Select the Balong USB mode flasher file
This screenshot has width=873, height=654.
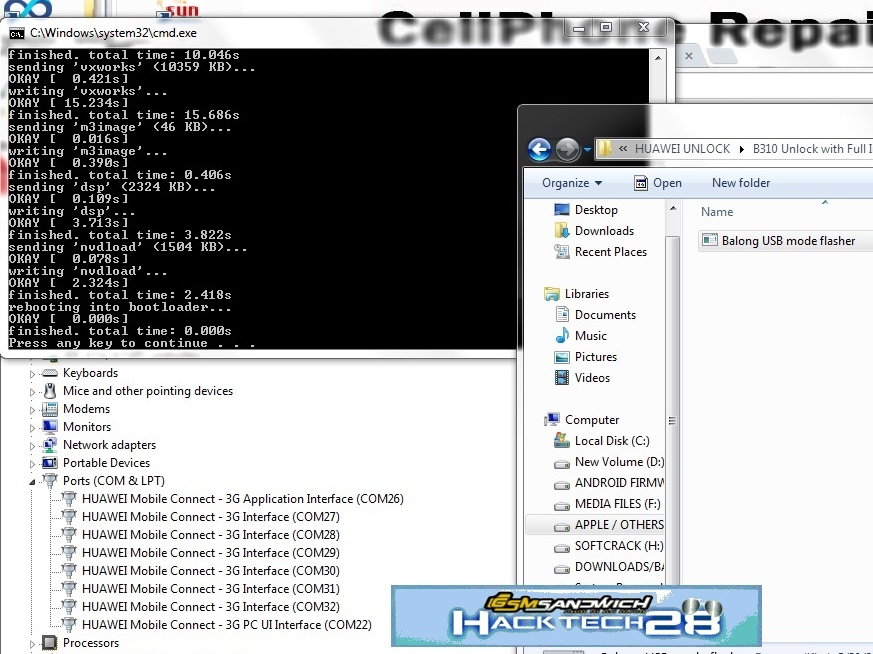(x=786, y=240)
